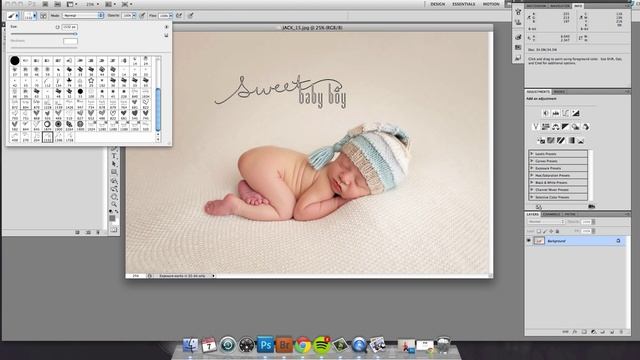Switch to the Masks tab
This screenshot has height=360, width=640.
559,92
